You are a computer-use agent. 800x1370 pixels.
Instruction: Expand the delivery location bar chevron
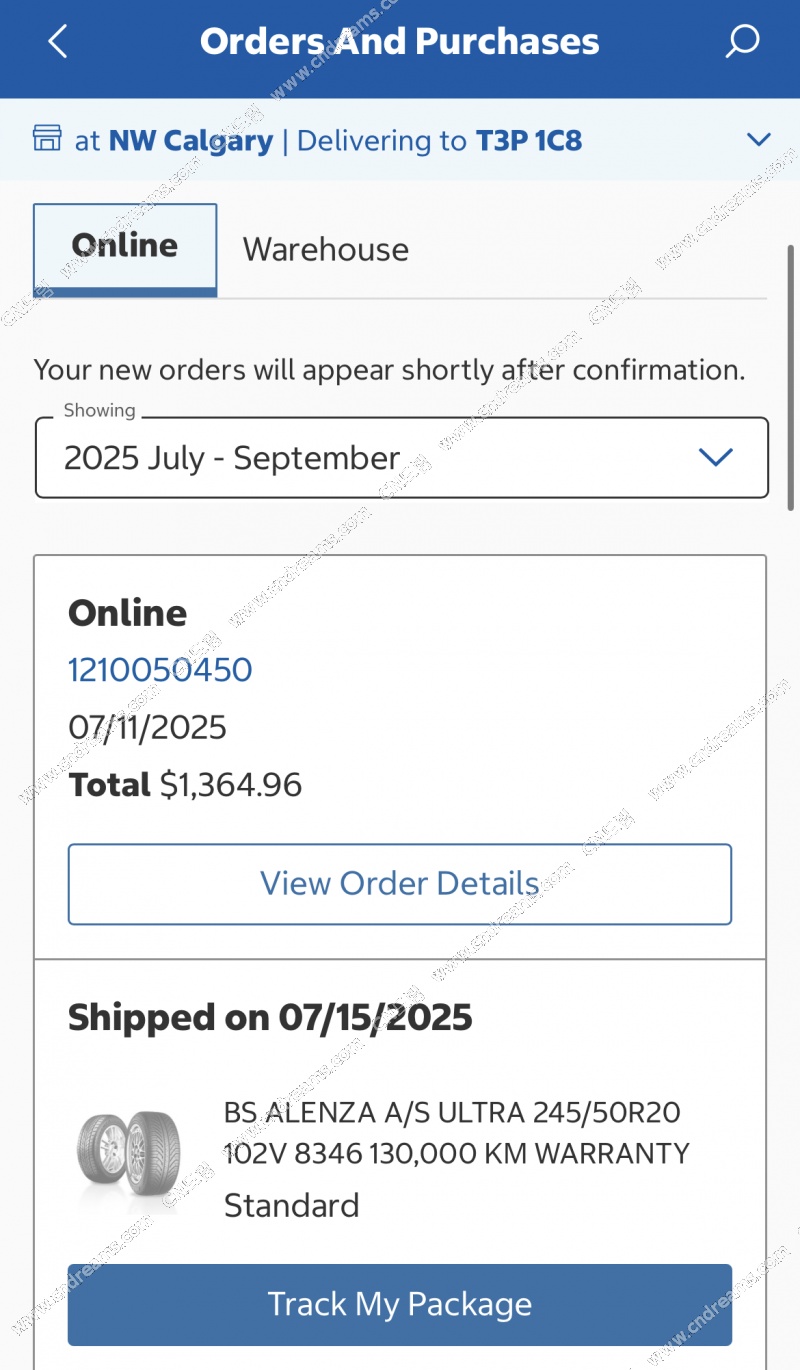coord(759,140)
